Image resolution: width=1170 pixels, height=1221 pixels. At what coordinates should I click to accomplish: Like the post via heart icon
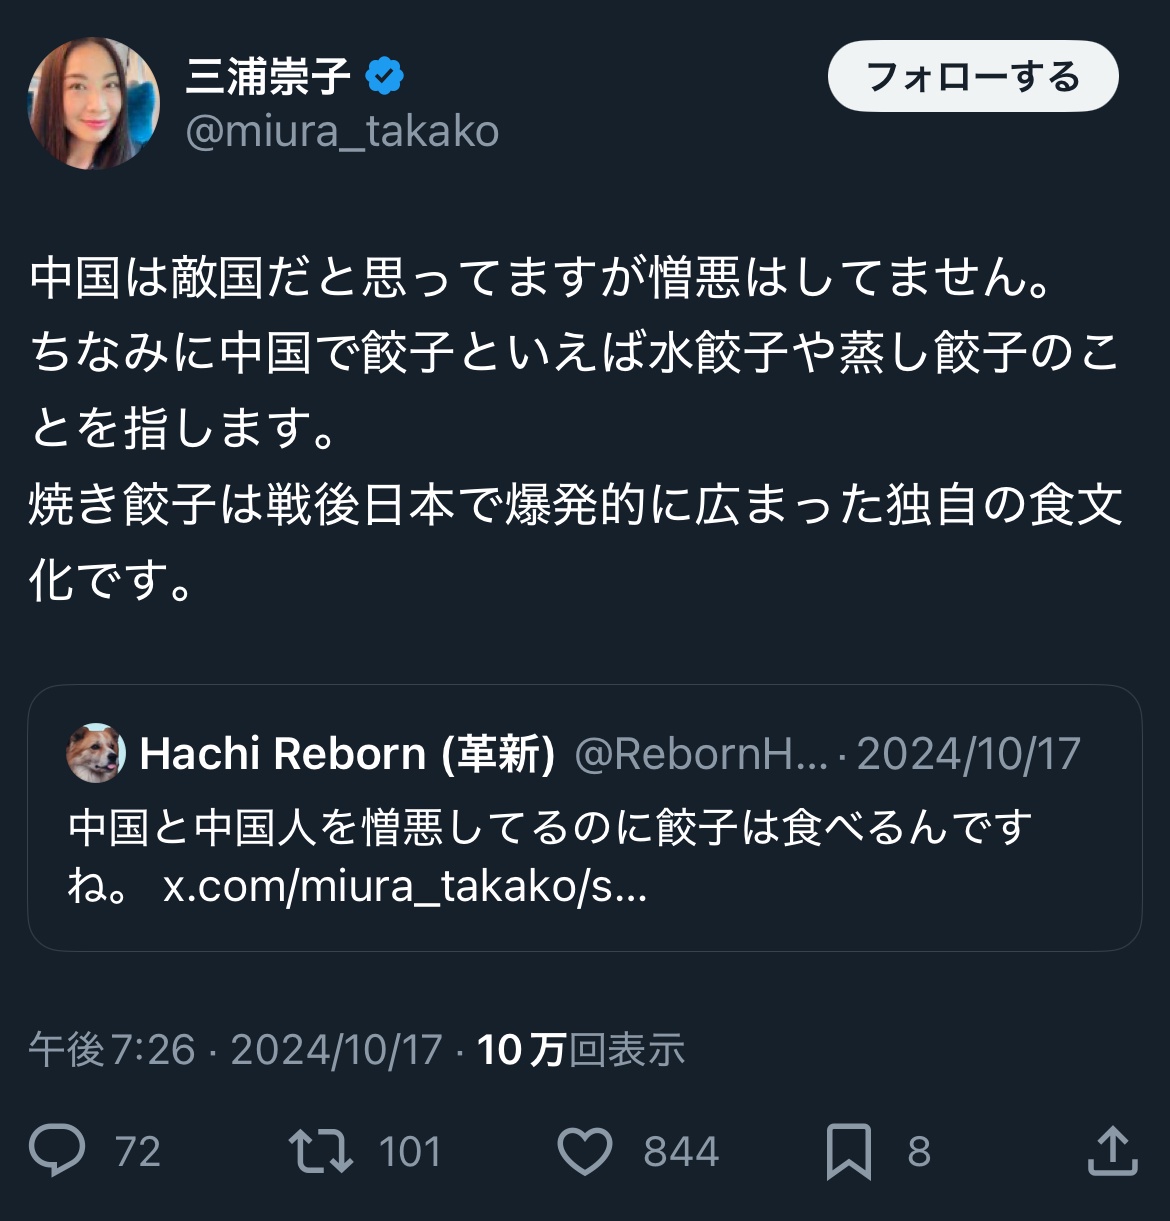[x=584, y=1151]
